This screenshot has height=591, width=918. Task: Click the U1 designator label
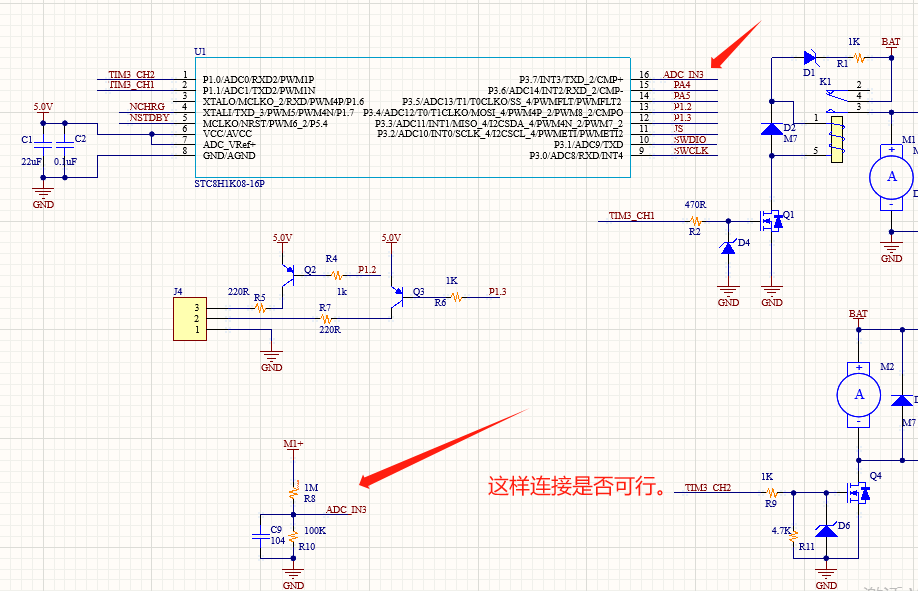tap(200, 52)
